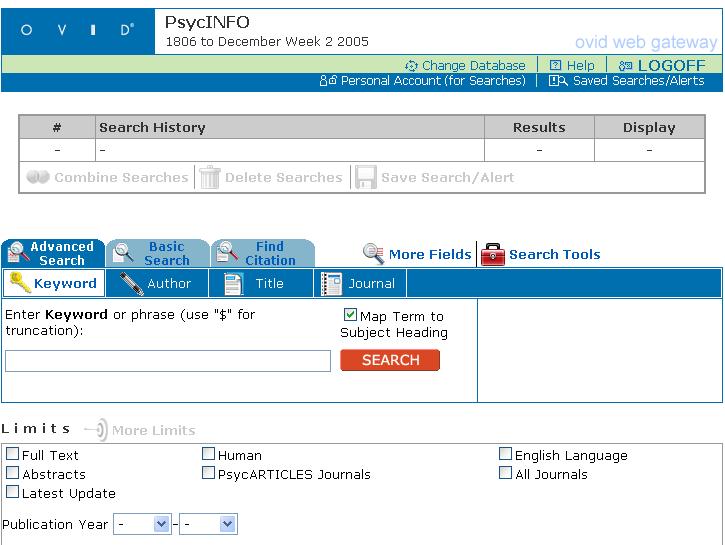Select the Title search tab
The height and width of the screenshot is (545, 725).
[261, 283]
